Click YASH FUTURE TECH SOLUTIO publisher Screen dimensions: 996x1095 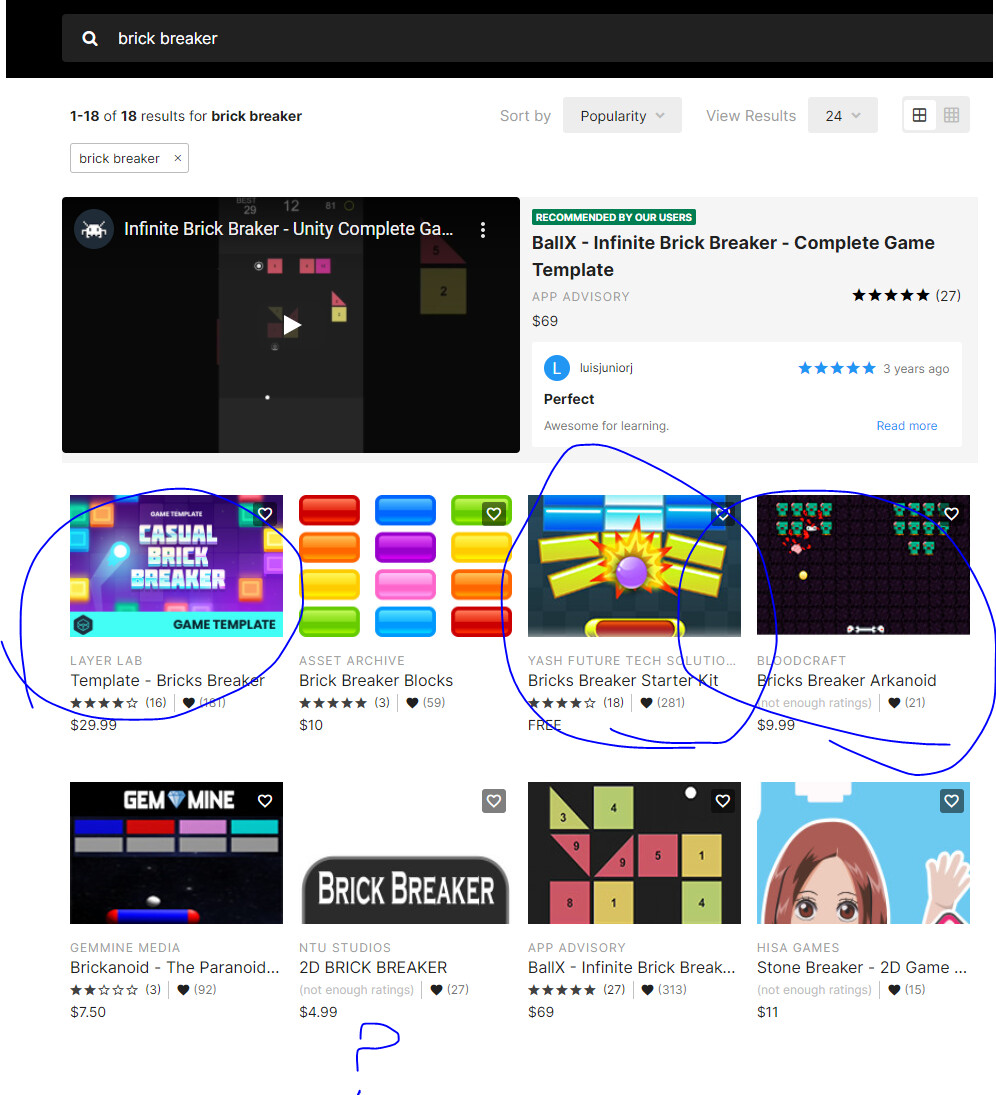tap(631, 661)
